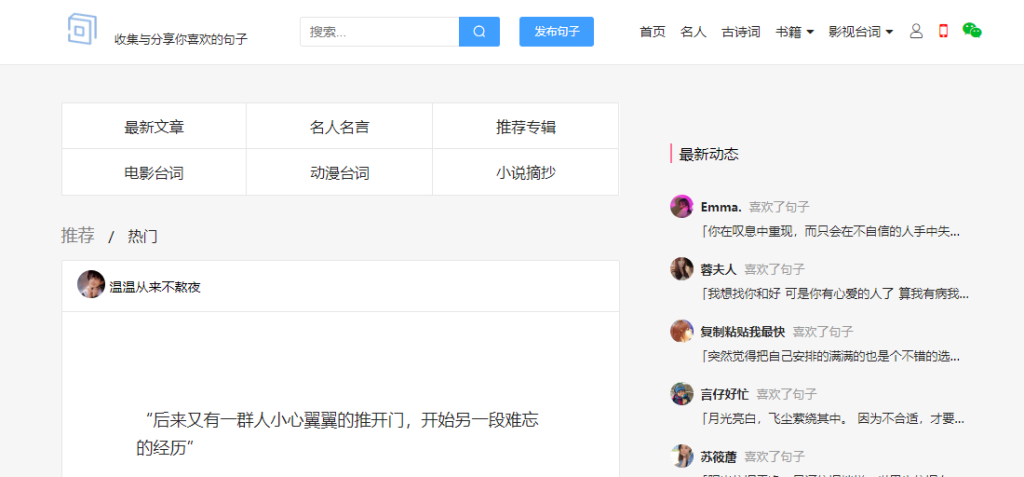The height and width of the screenshot is (477, 1024).
Task: Select the 电影台词 category
Action: pos(154,173)
